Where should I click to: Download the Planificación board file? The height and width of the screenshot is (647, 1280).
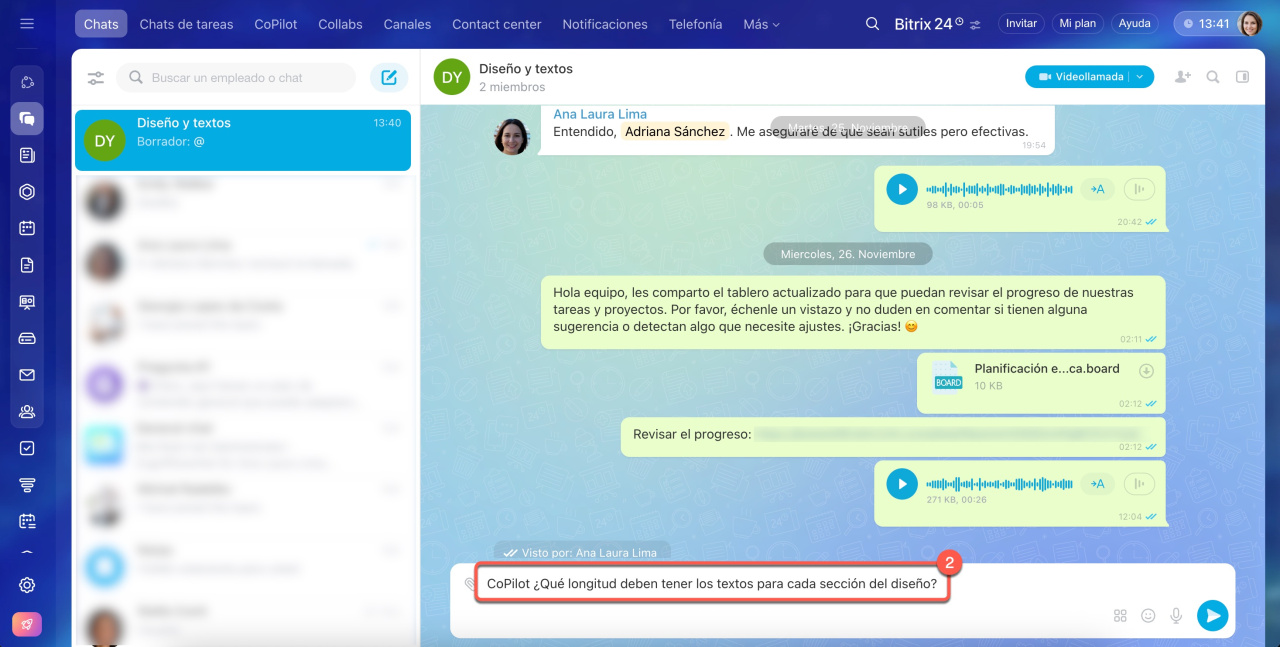click(1147, 371)
